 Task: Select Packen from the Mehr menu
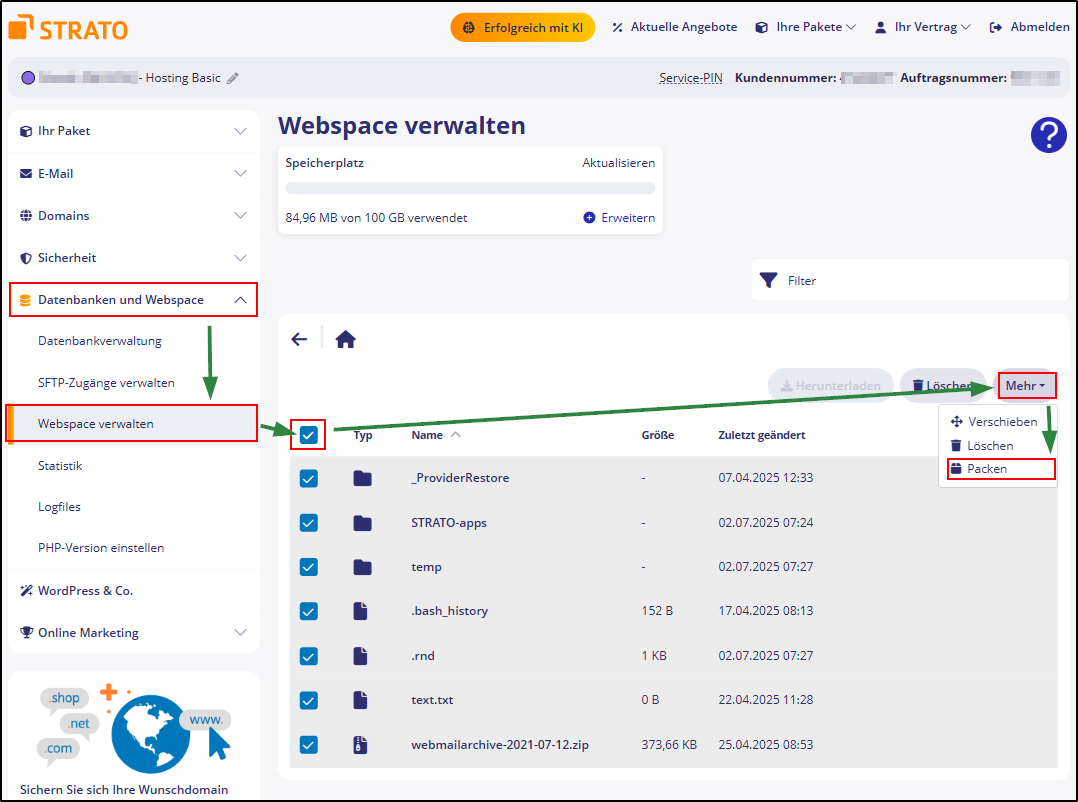[x=987, y=469]
